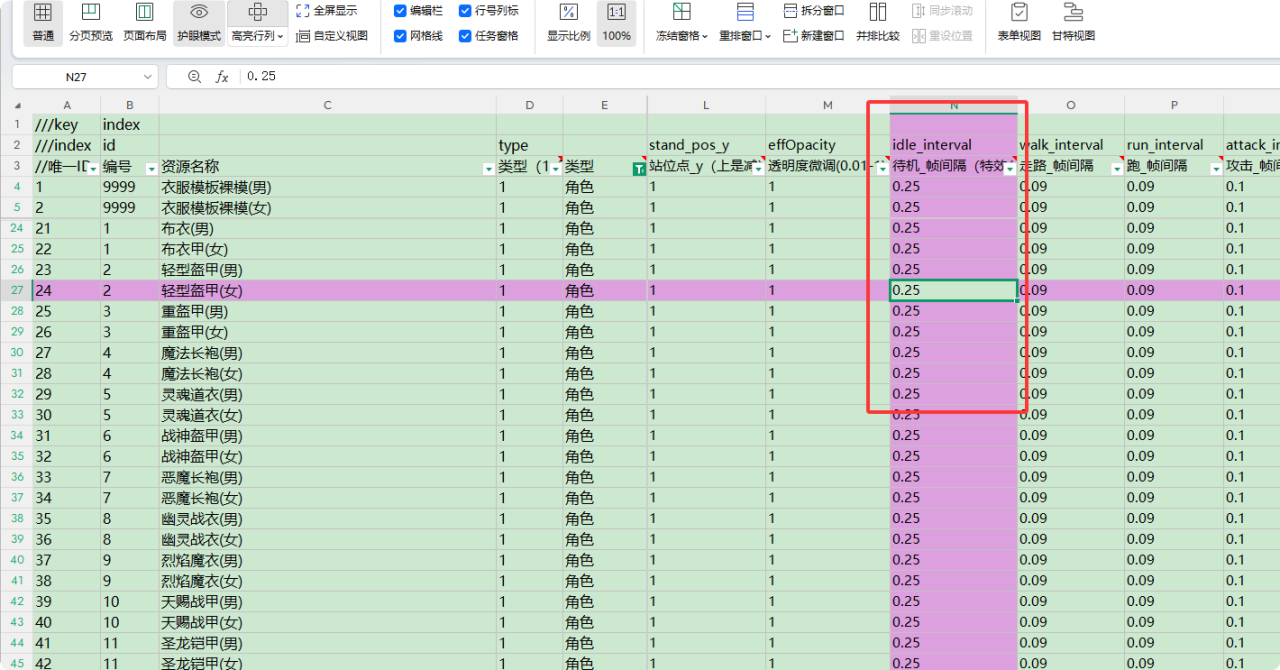Click into the formula bar showing 0.25
The image size is (1280, 670).
[760, 77]
